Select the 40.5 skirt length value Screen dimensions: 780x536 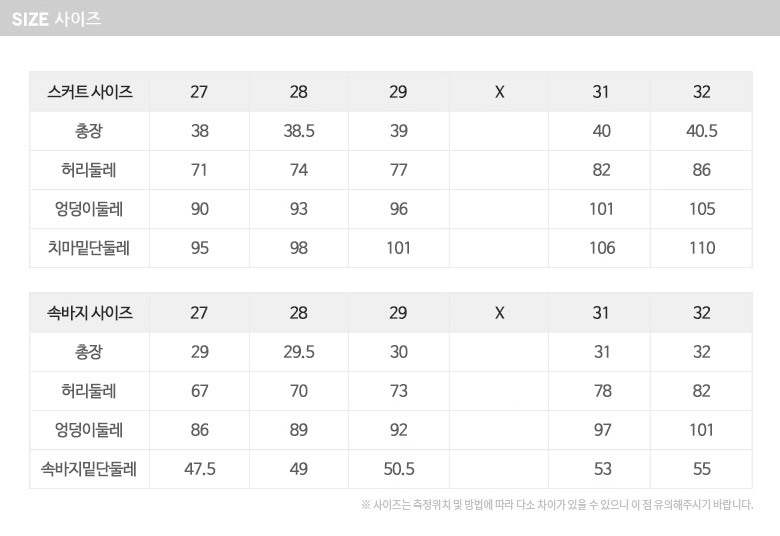702,131
